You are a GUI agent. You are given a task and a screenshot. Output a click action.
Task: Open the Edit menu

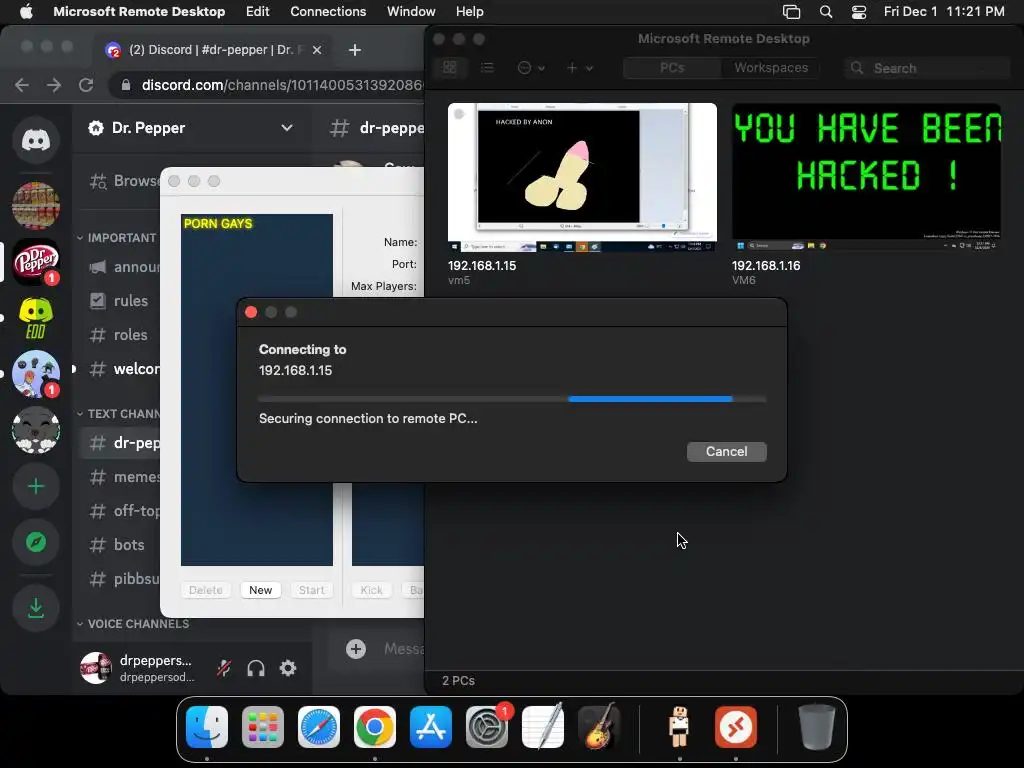click(257, 11)
